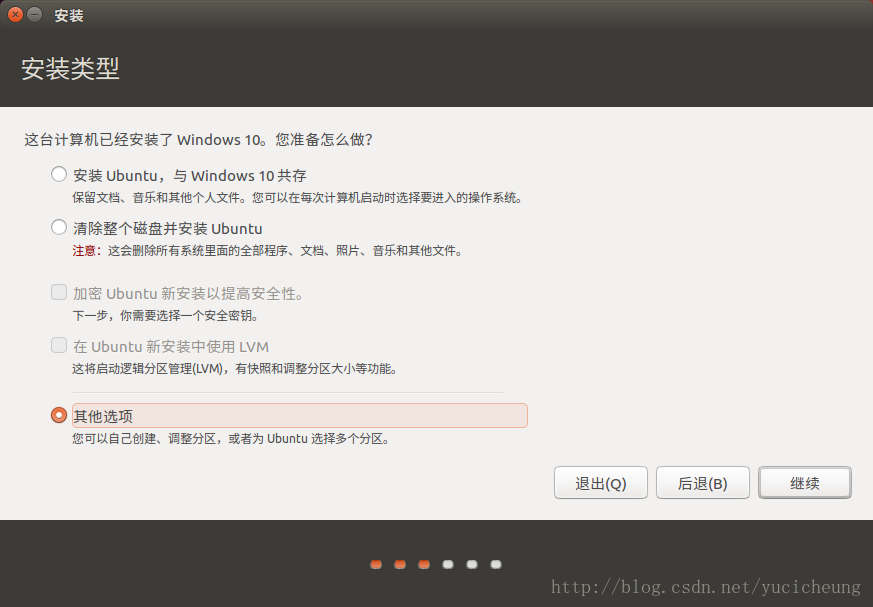Click the red 注意 warning text
873x607 pixels.
pyautogui.click(x=87, y=251)
